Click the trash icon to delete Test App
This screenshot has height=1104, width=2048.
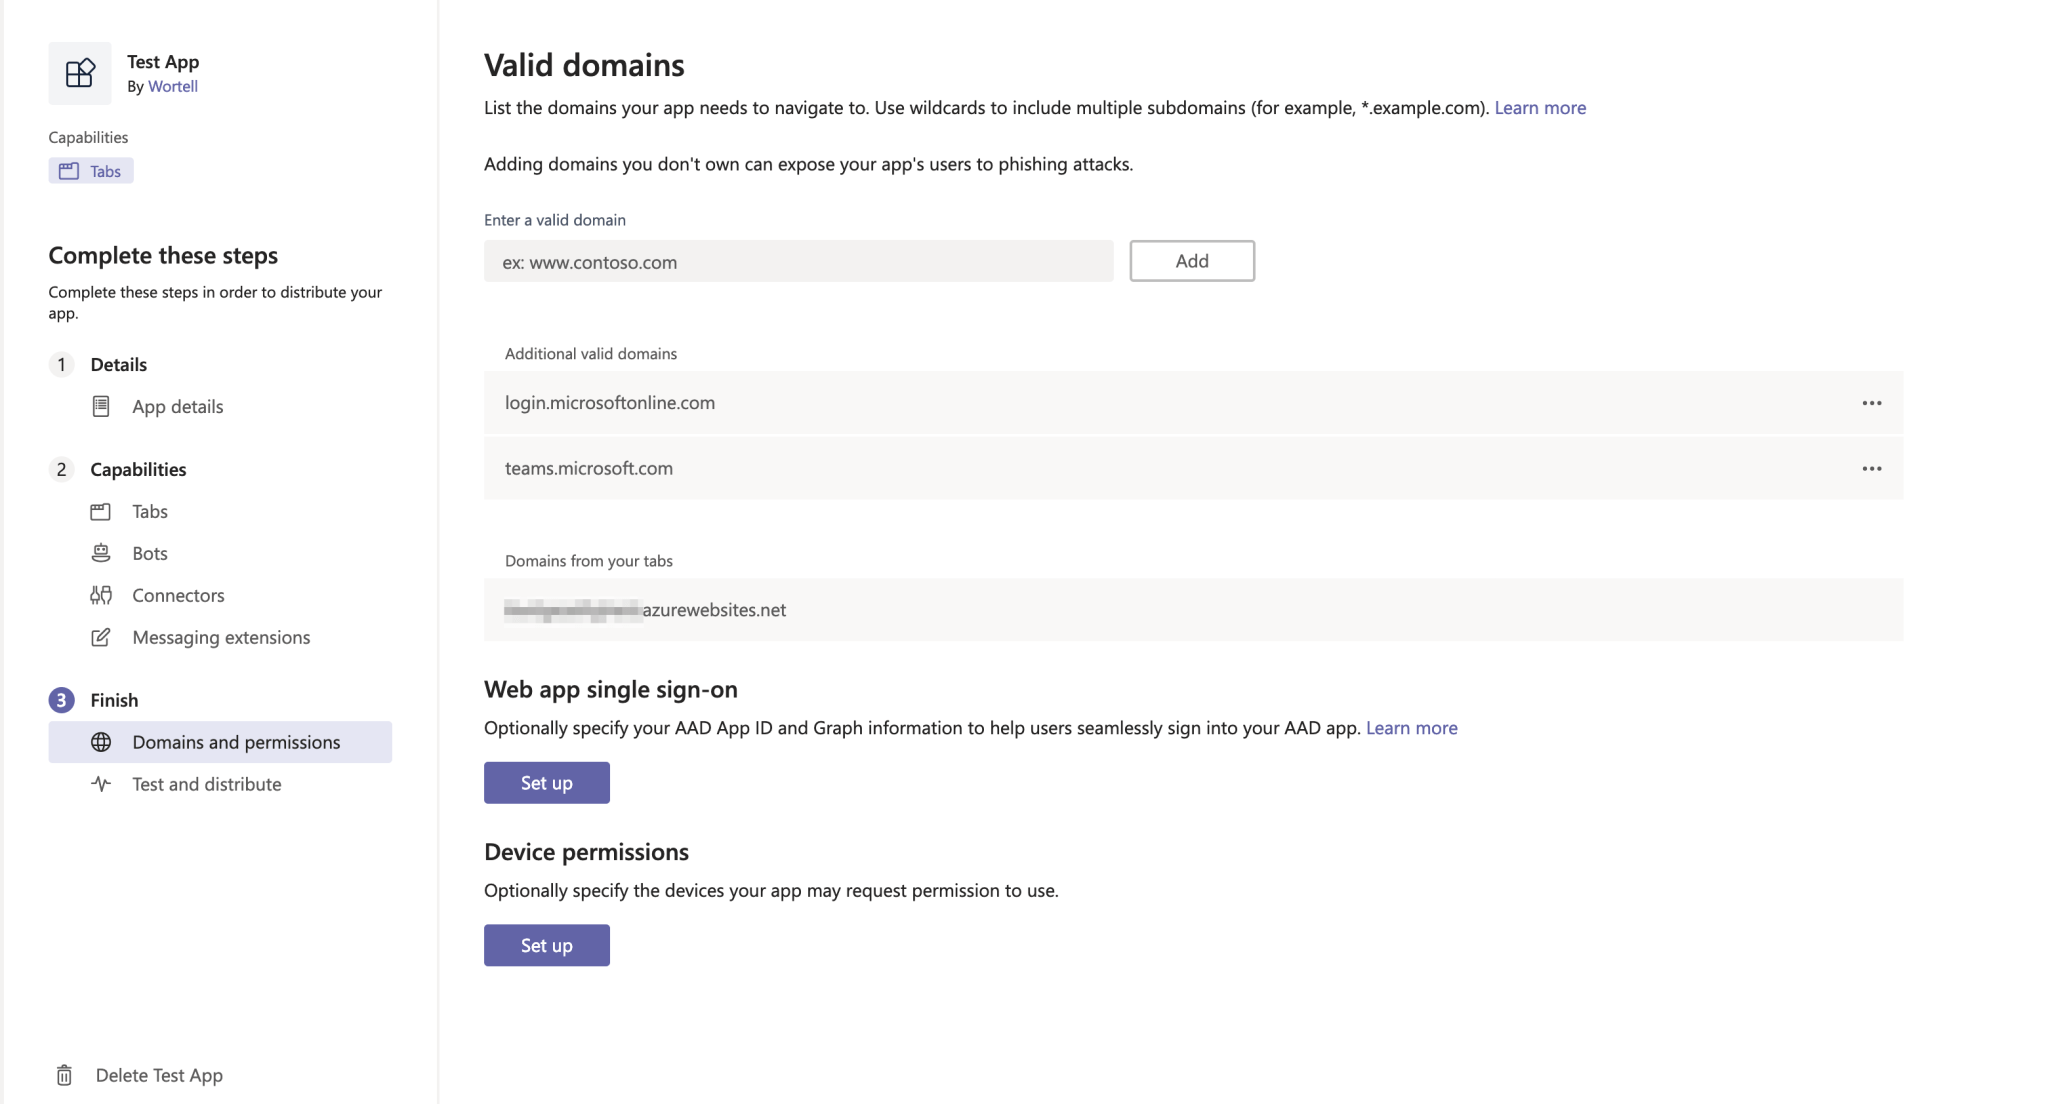[x=64, y=1075]
